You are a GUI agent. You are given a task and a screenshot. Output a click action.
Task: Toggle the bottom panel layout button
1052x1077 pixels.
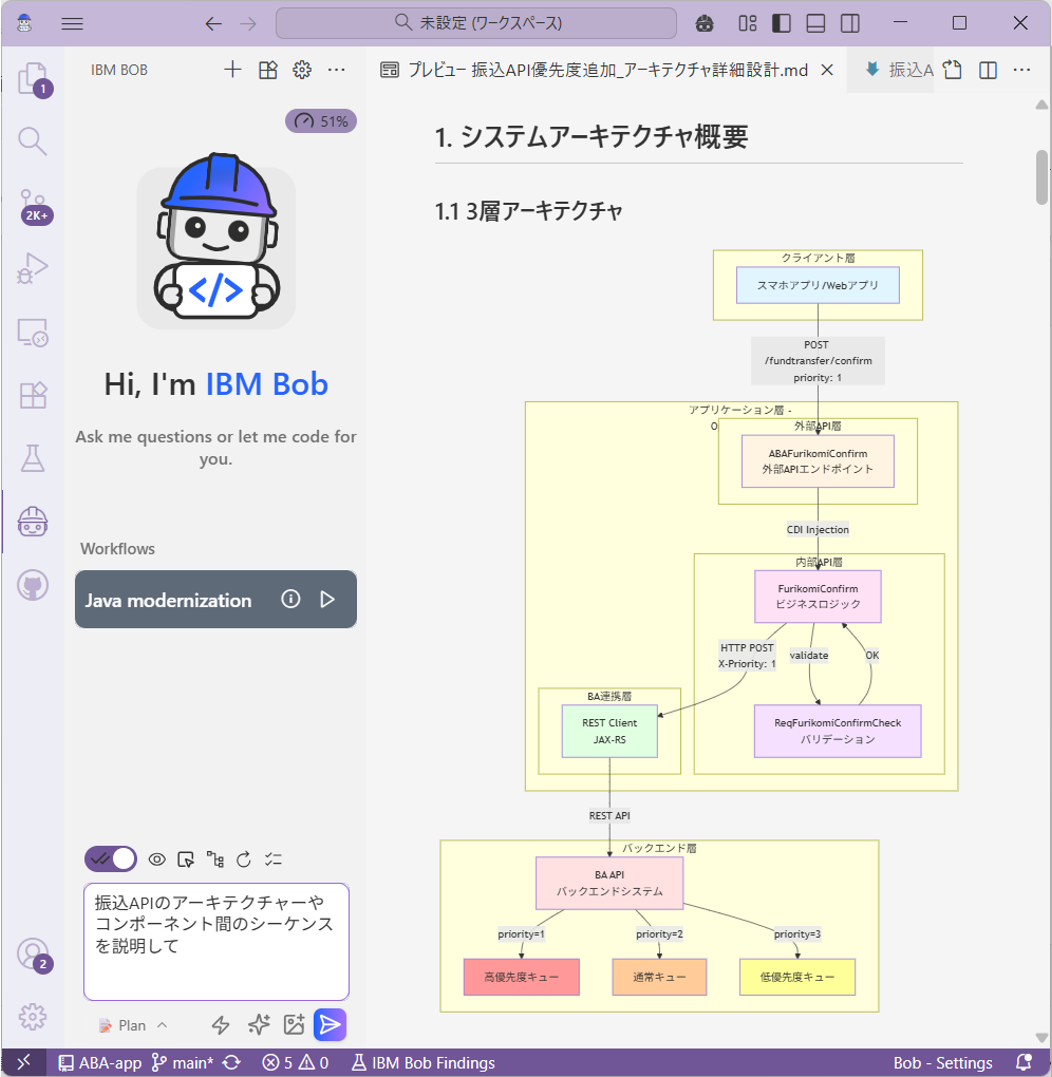point(816,23)
